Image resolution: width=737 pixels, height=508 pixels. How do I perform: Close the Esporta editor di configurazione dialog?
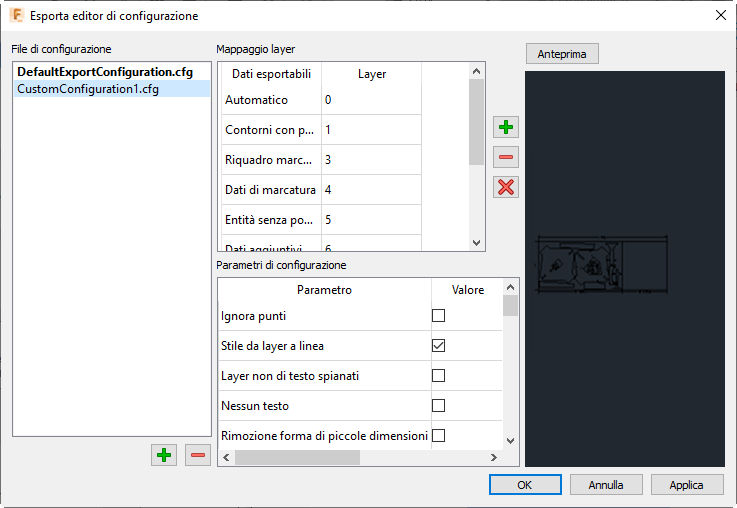tap(721, 15)
